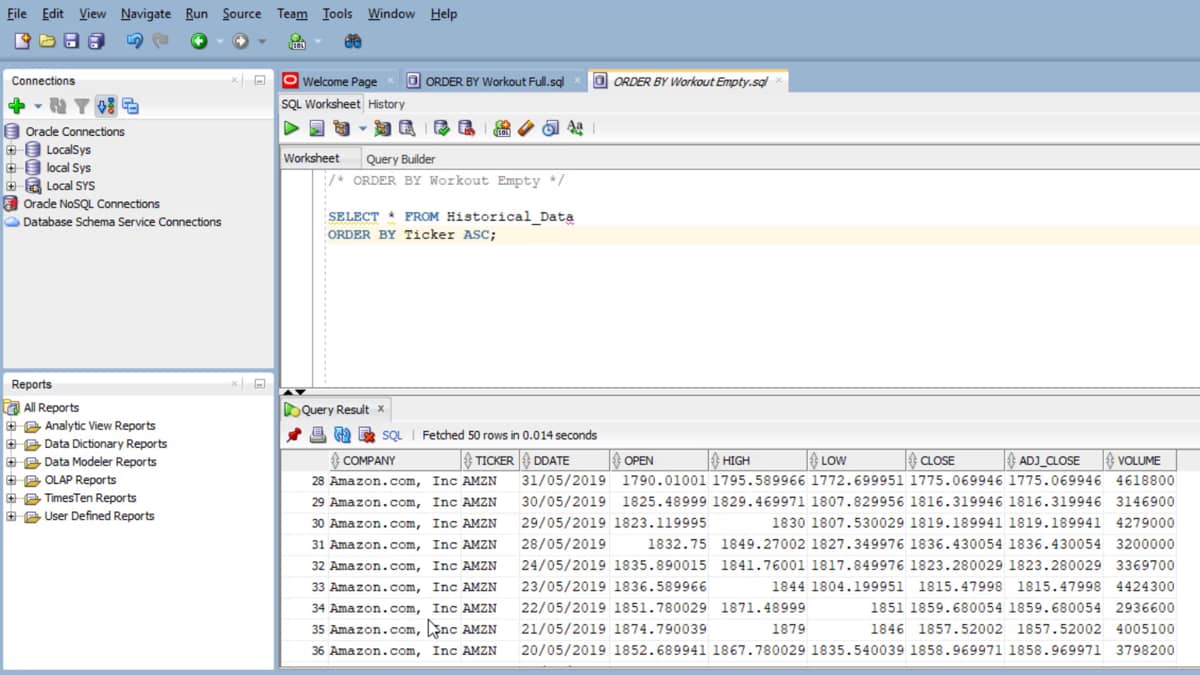Click the SQL History clock icon
The image size is (1200, 675).
point(550,128)
